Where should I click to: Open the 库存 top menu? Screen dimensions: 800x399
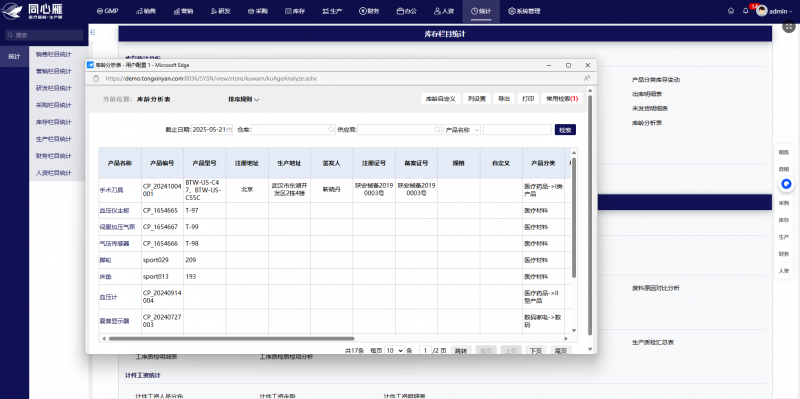(295, 11)
